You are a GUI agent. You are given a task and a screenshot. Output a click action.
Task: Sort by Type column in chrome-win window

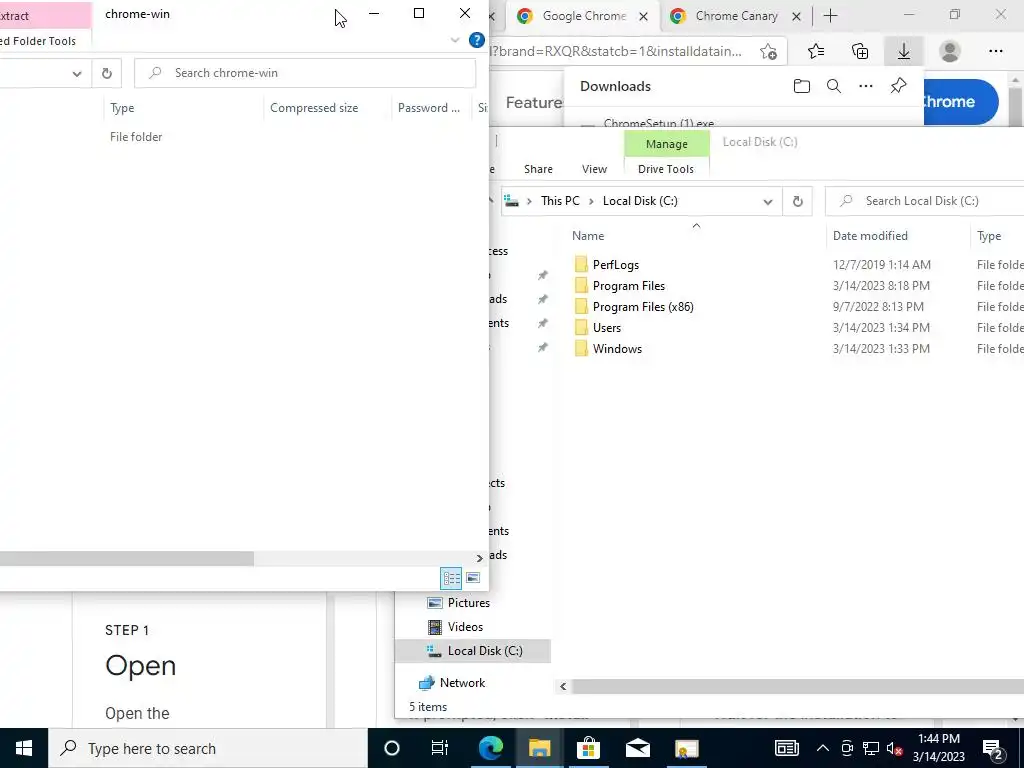122,108
